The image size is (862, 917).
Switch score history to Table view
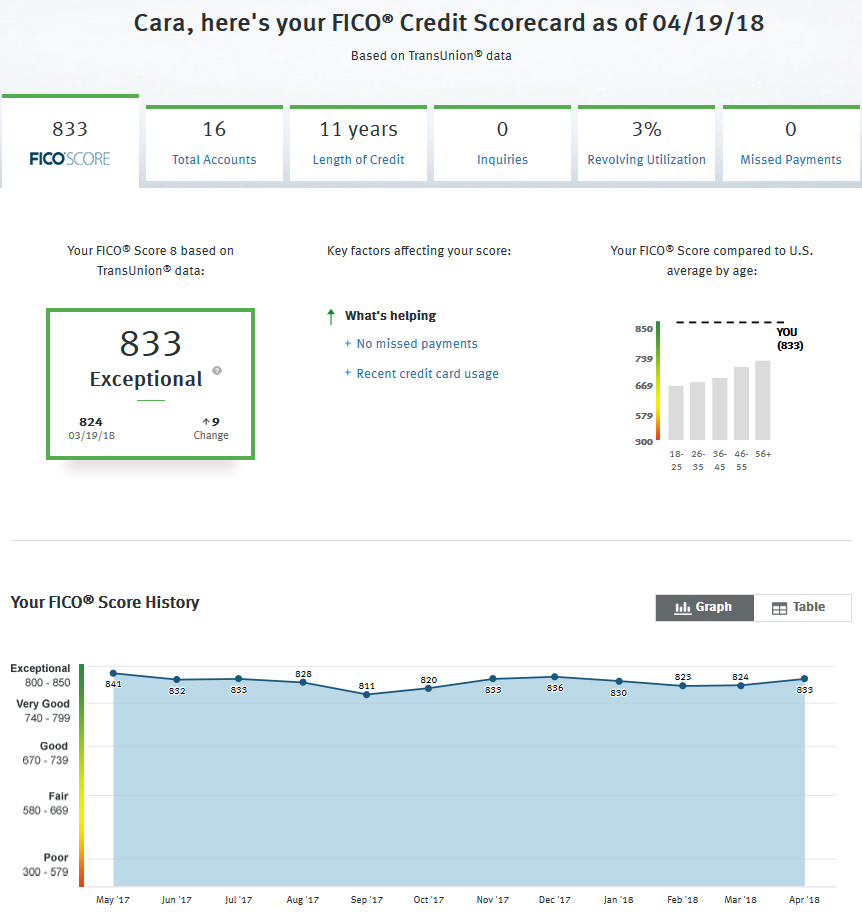(802, 608)
